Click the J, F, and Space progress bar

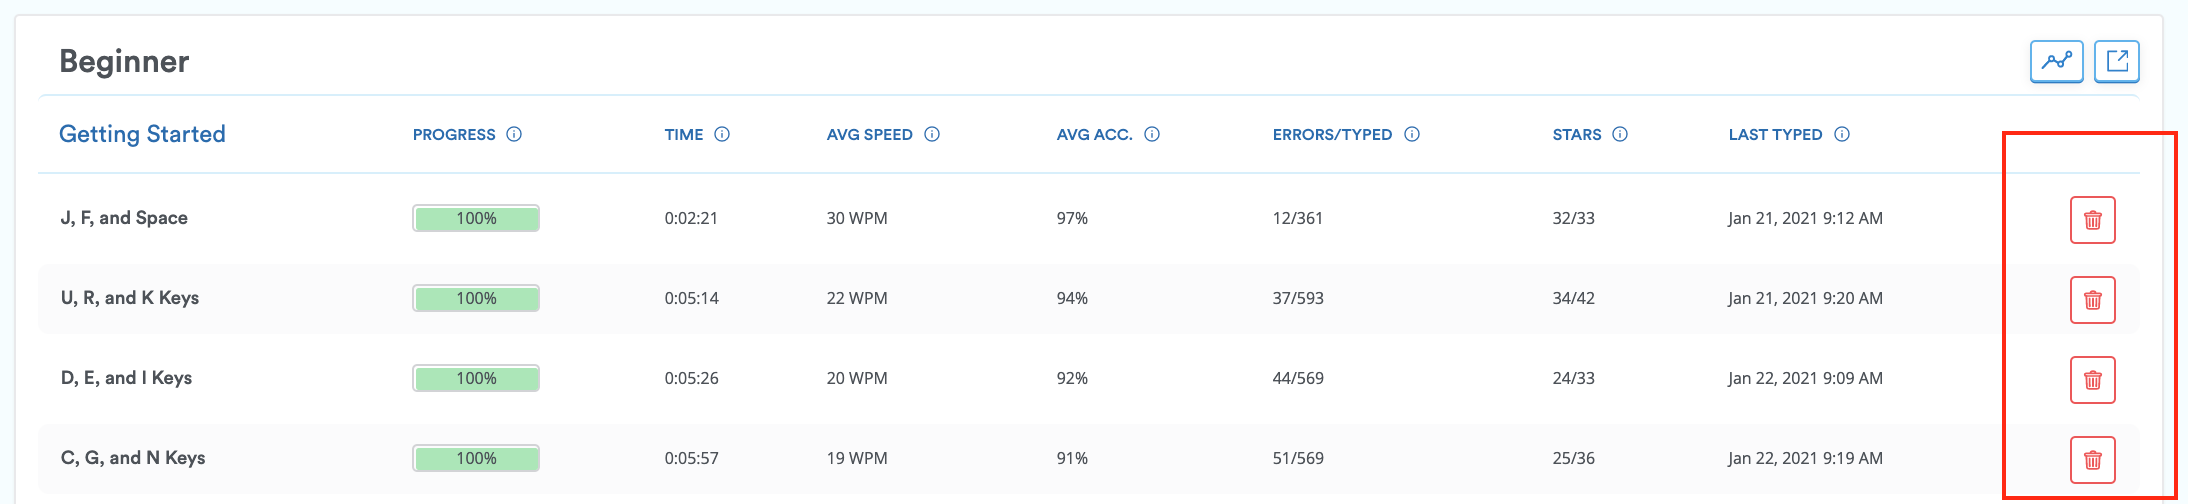476,218
